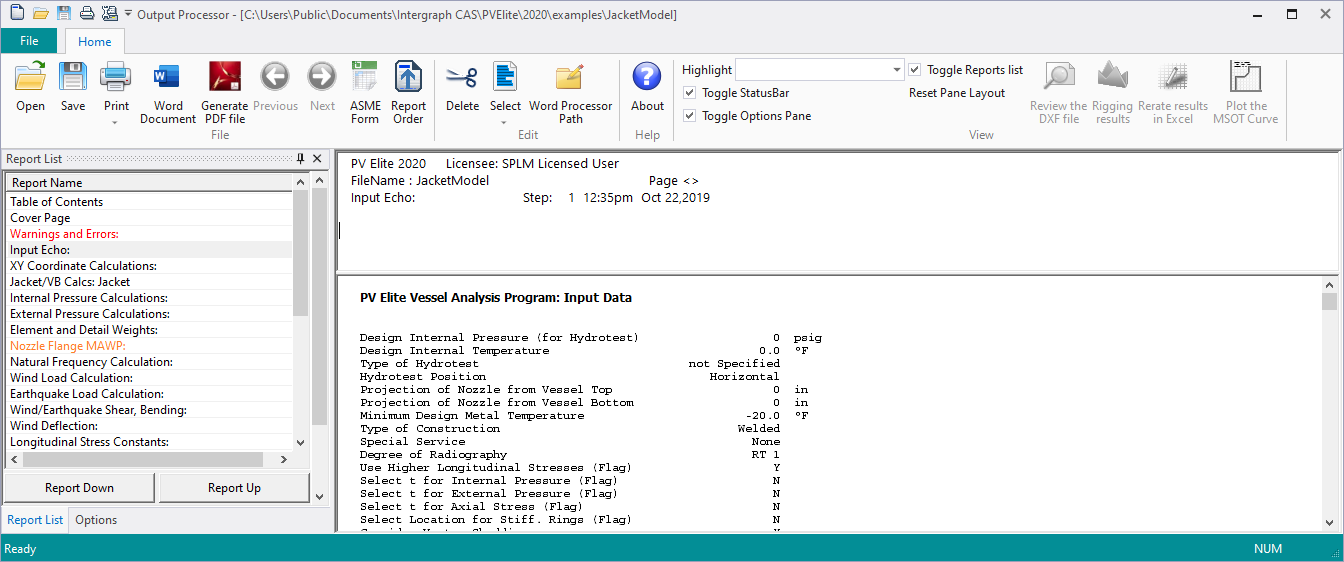Toggle the Reports list checkbox
Screen dimensions: 1344x562
coord(915,70)
